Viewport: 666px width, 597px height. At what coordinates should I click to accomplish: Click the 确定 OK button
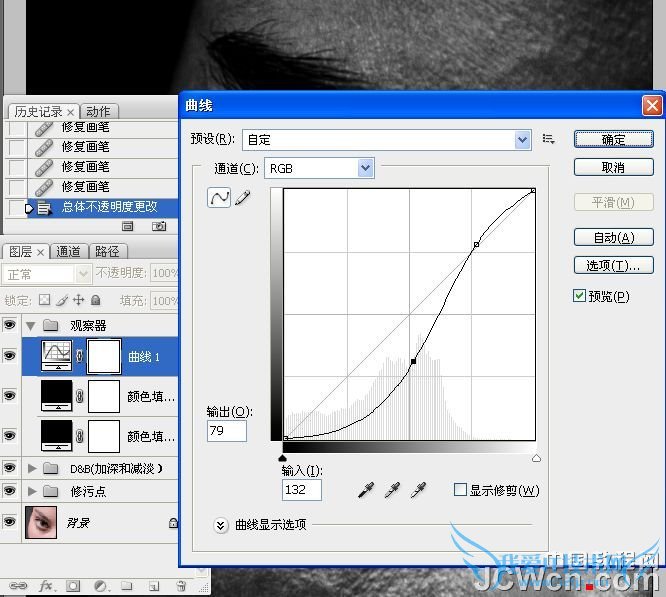pyautogui.click(x=613, y=140)
